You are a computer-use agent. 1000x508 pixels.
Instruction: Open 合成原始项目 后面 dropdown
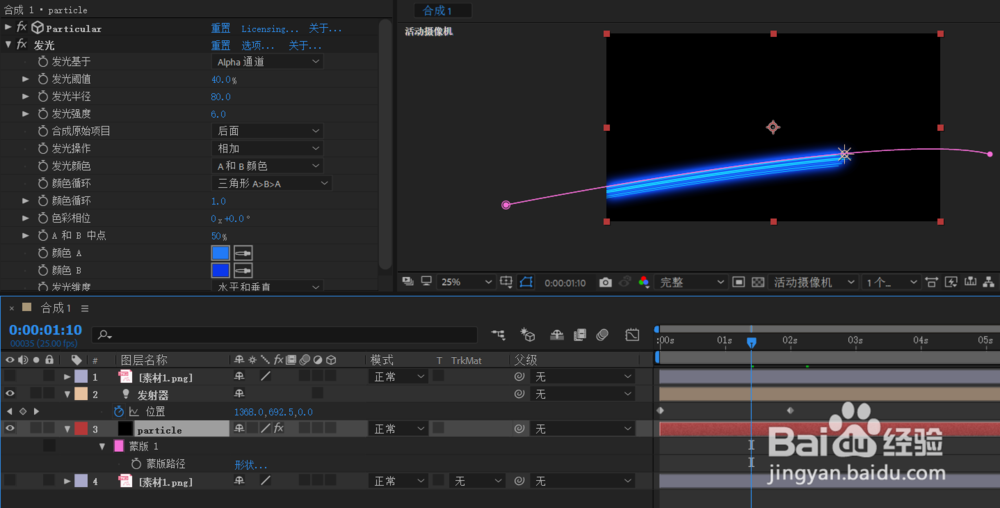coord(267,131)
